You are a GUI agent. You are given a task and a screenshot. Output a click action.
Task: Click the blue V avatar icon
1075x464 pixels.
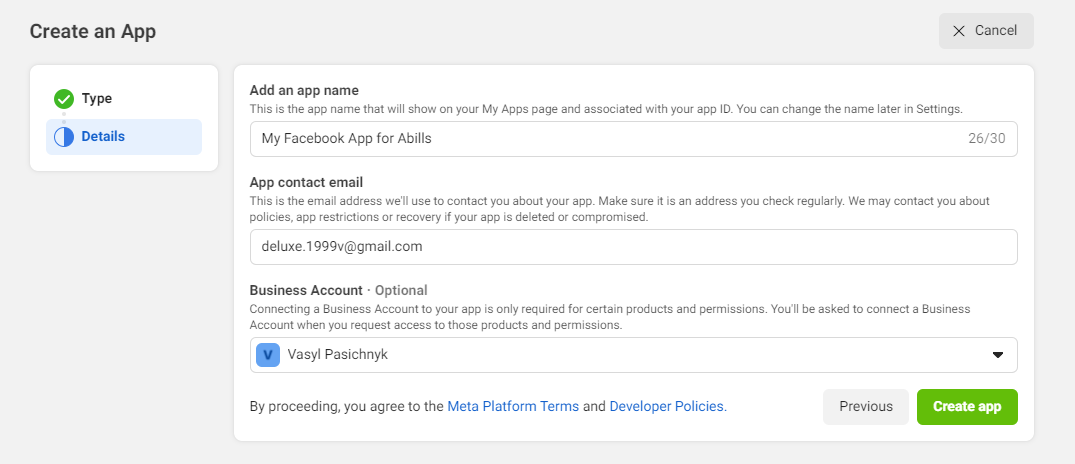coord(267,355)
